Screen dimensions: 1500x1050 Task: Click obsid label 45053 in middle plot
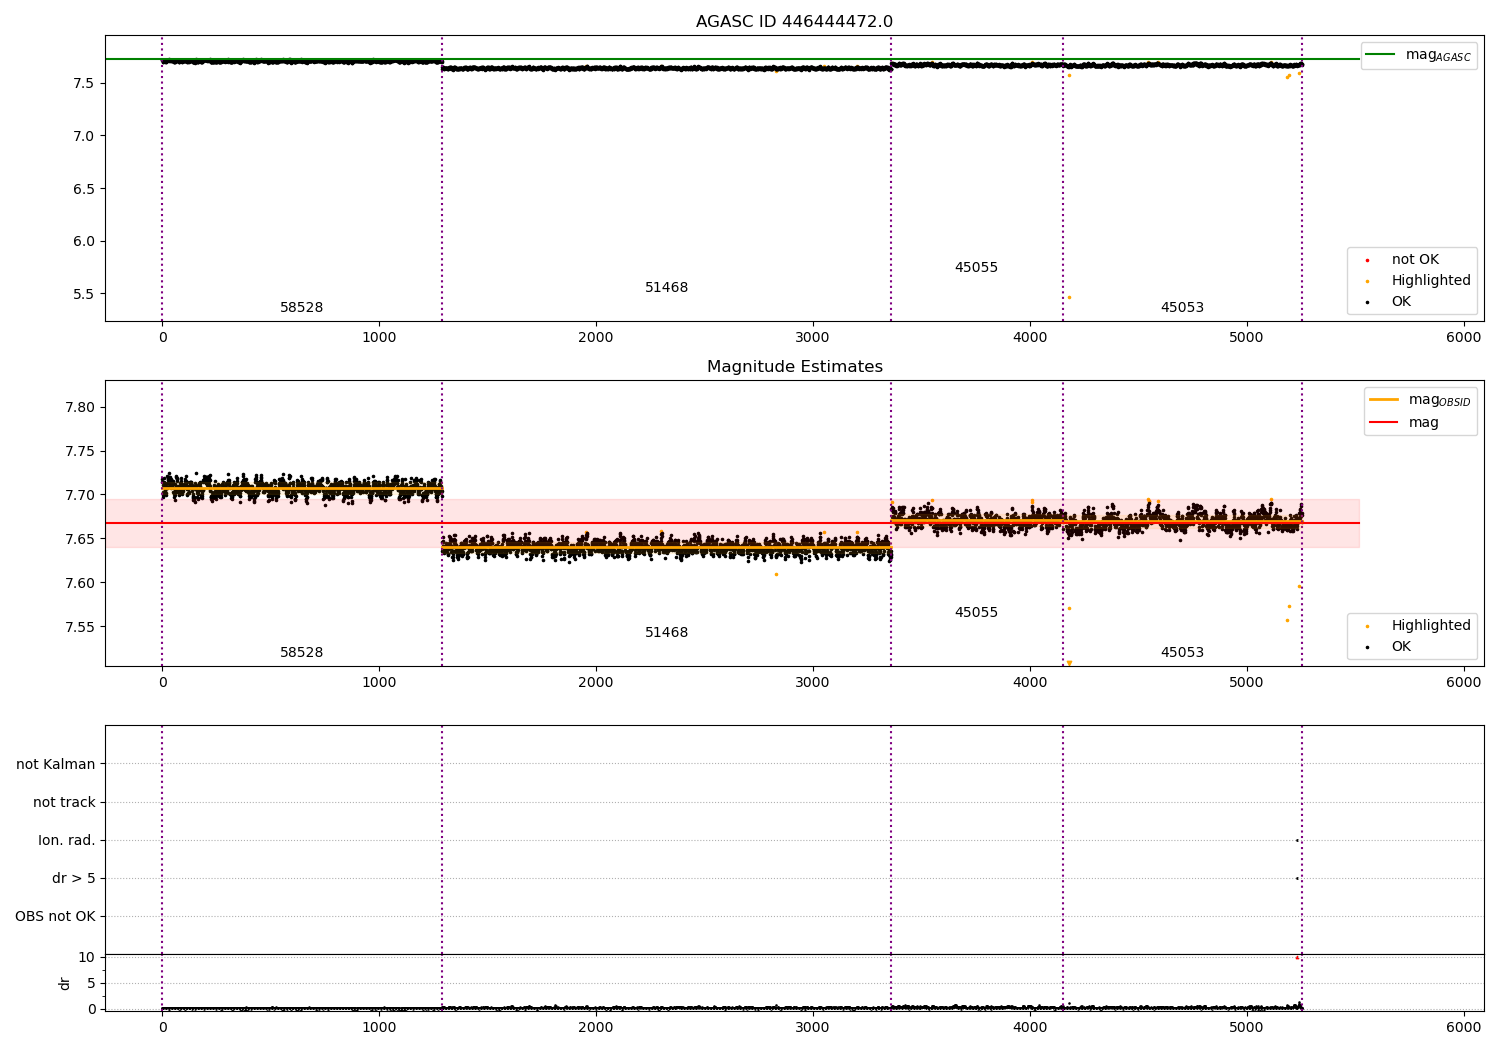click(x=1182, y=653)
